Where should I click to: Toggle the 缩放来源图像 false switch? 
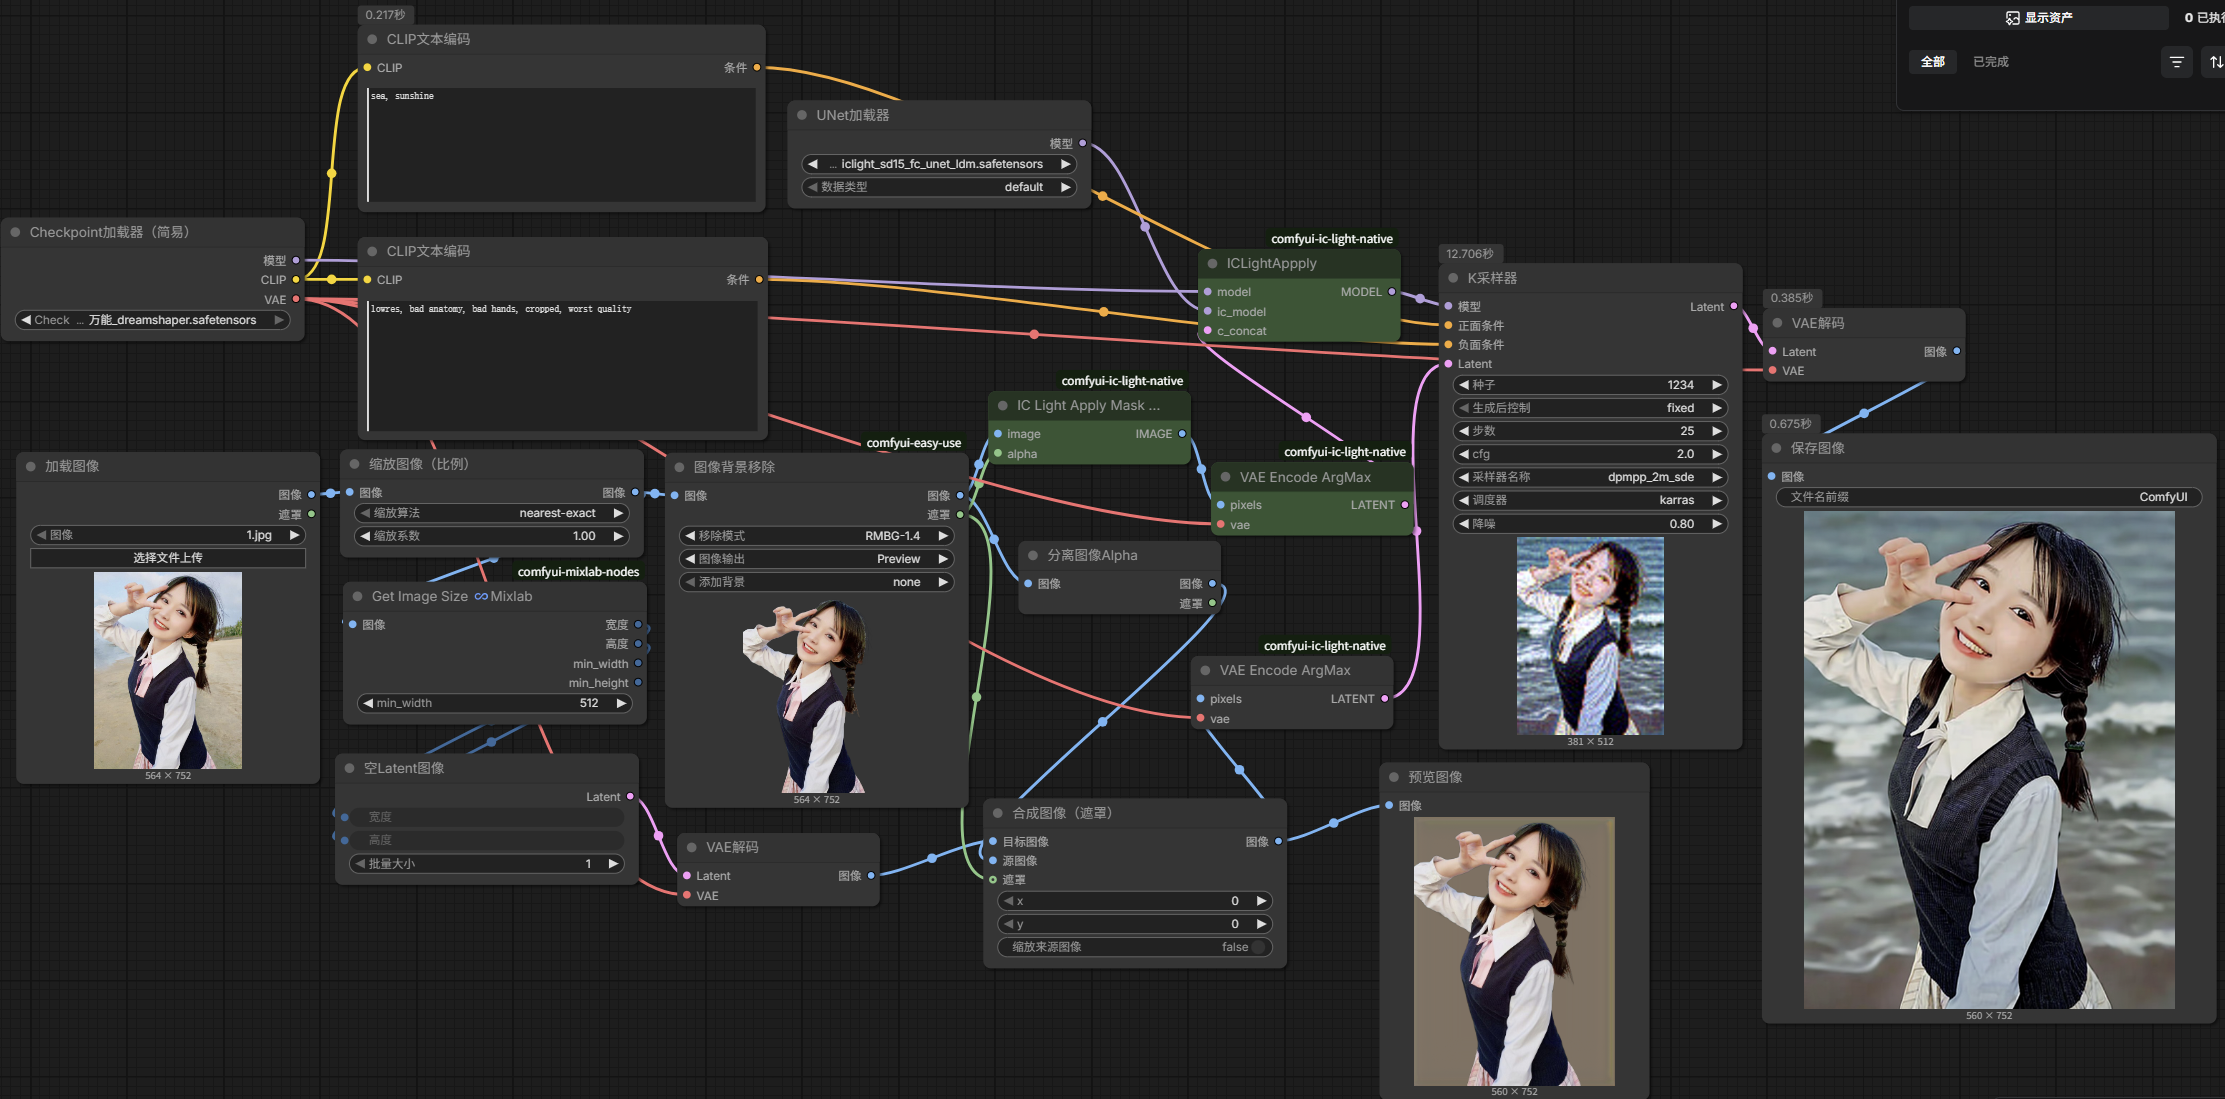pyautogui.click(x=1258, y=947)
